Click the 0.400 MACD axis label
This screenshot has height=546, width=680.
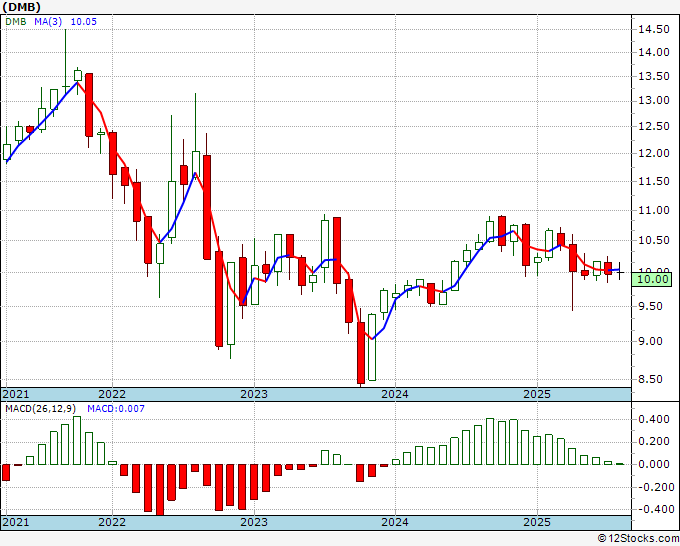tap(654, 419)
